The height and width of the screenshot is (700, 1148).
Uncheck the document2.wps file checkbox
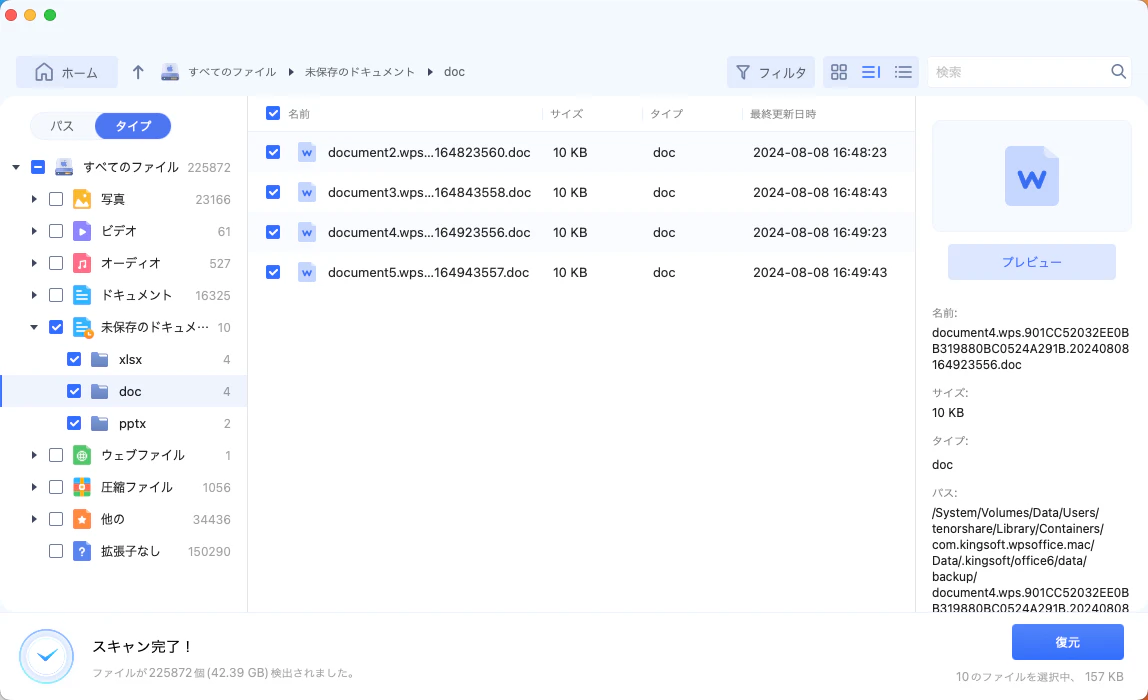273,152
